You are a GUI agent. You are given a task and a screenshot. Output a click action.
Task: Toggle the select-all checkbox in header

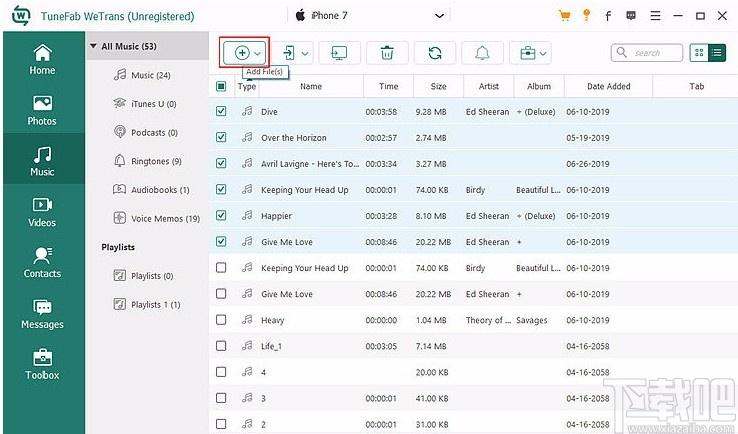coord(221,86)
